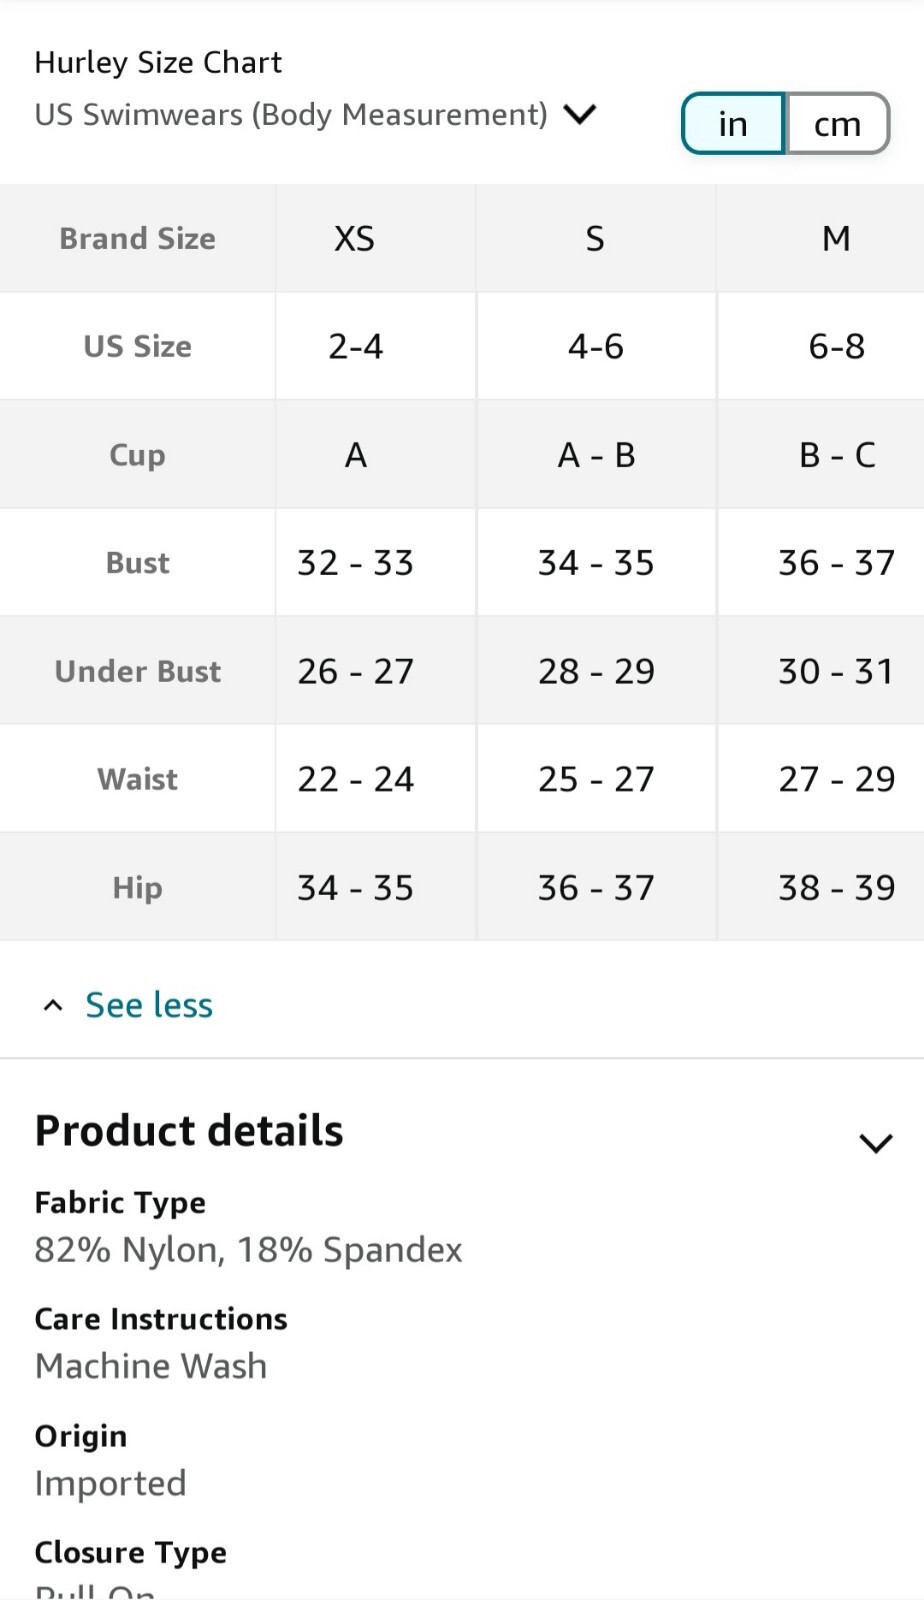Select XS brand size column header
Viewport: 924px width, 1600px height.
tap(355, 239)
